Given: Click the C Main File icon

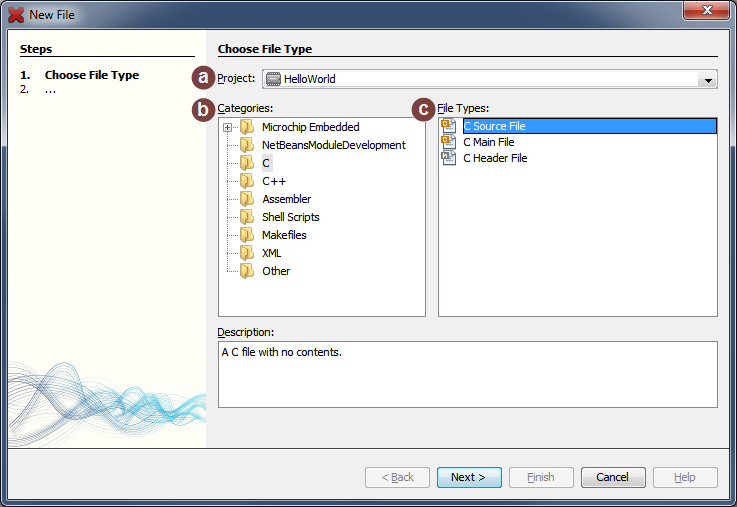Looking at the screenshot, I should click(x=448, y=142).
